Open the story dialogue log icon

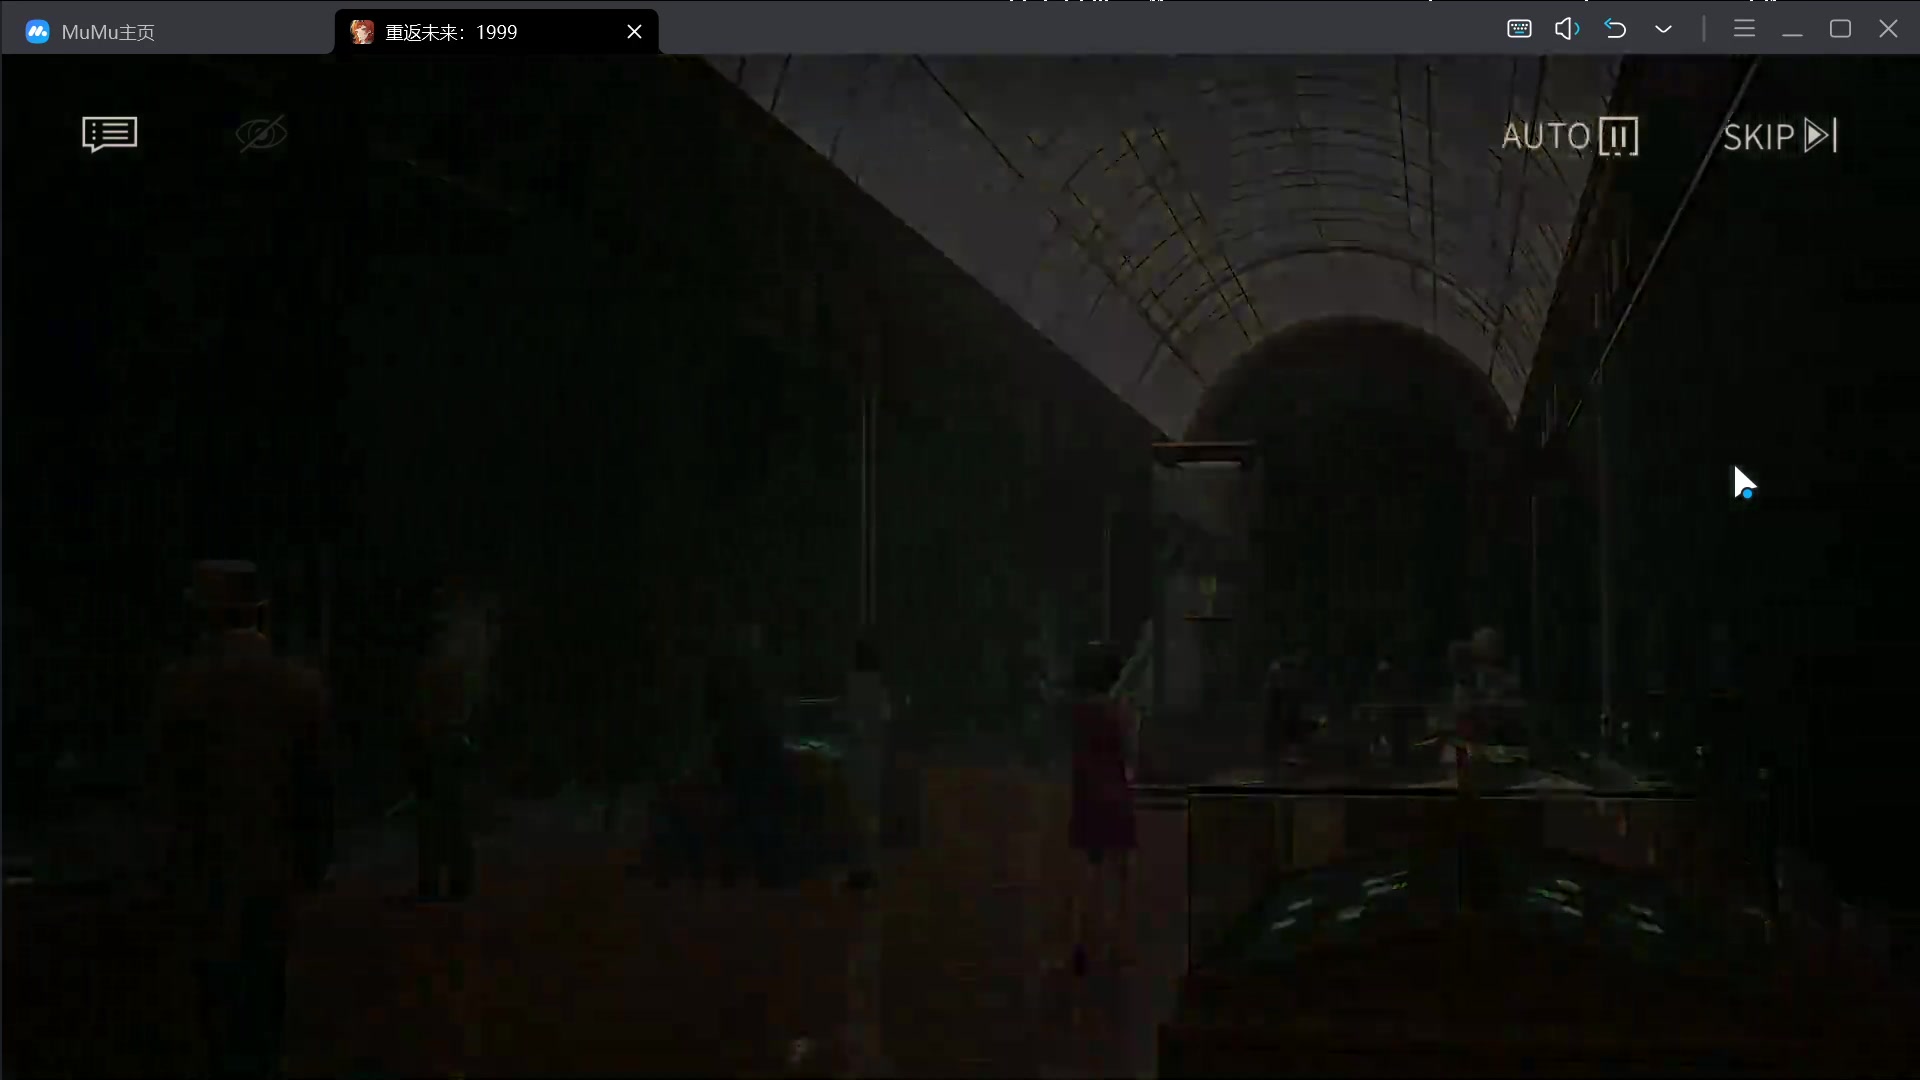[109, 134]
